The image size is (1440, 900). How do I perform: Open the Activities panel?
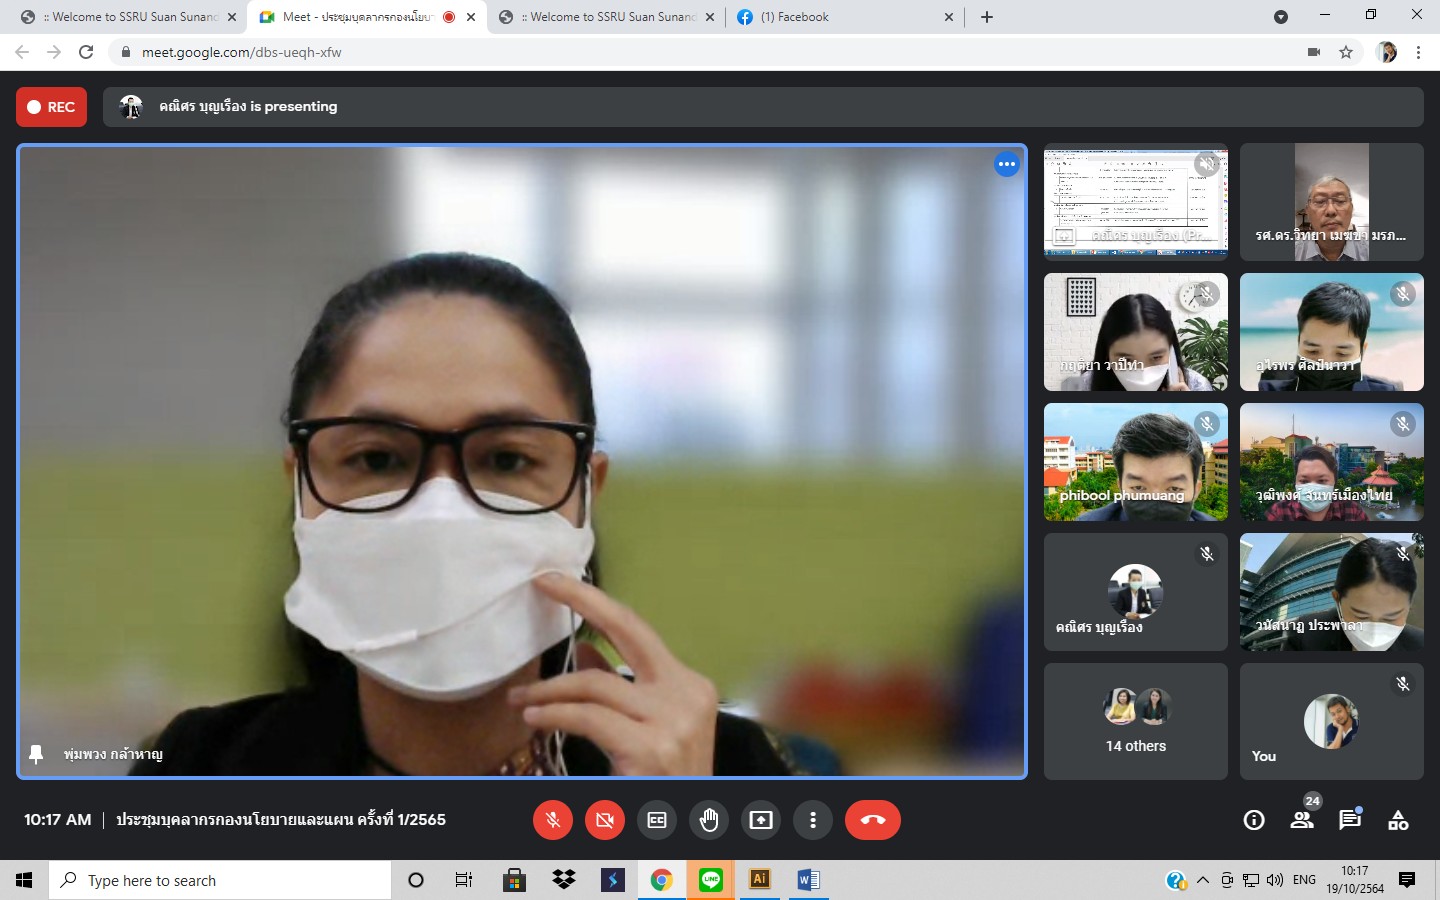click(1398, 820)
